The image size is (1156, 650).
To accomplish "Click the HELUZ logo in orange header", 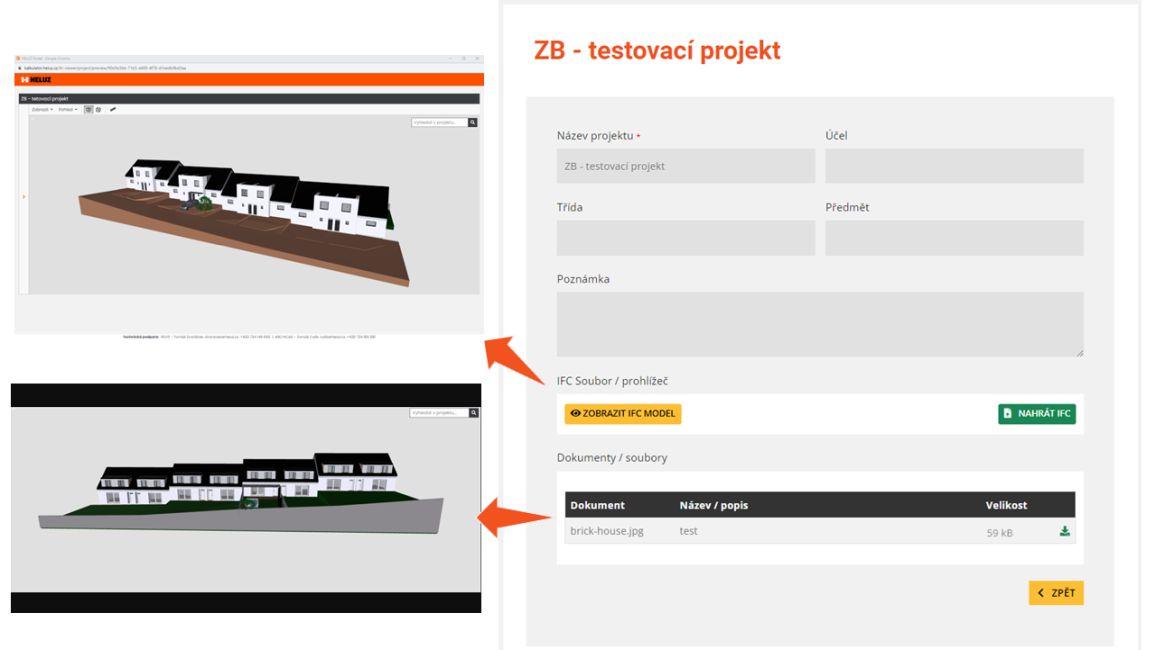I will [x=34, y=79].
